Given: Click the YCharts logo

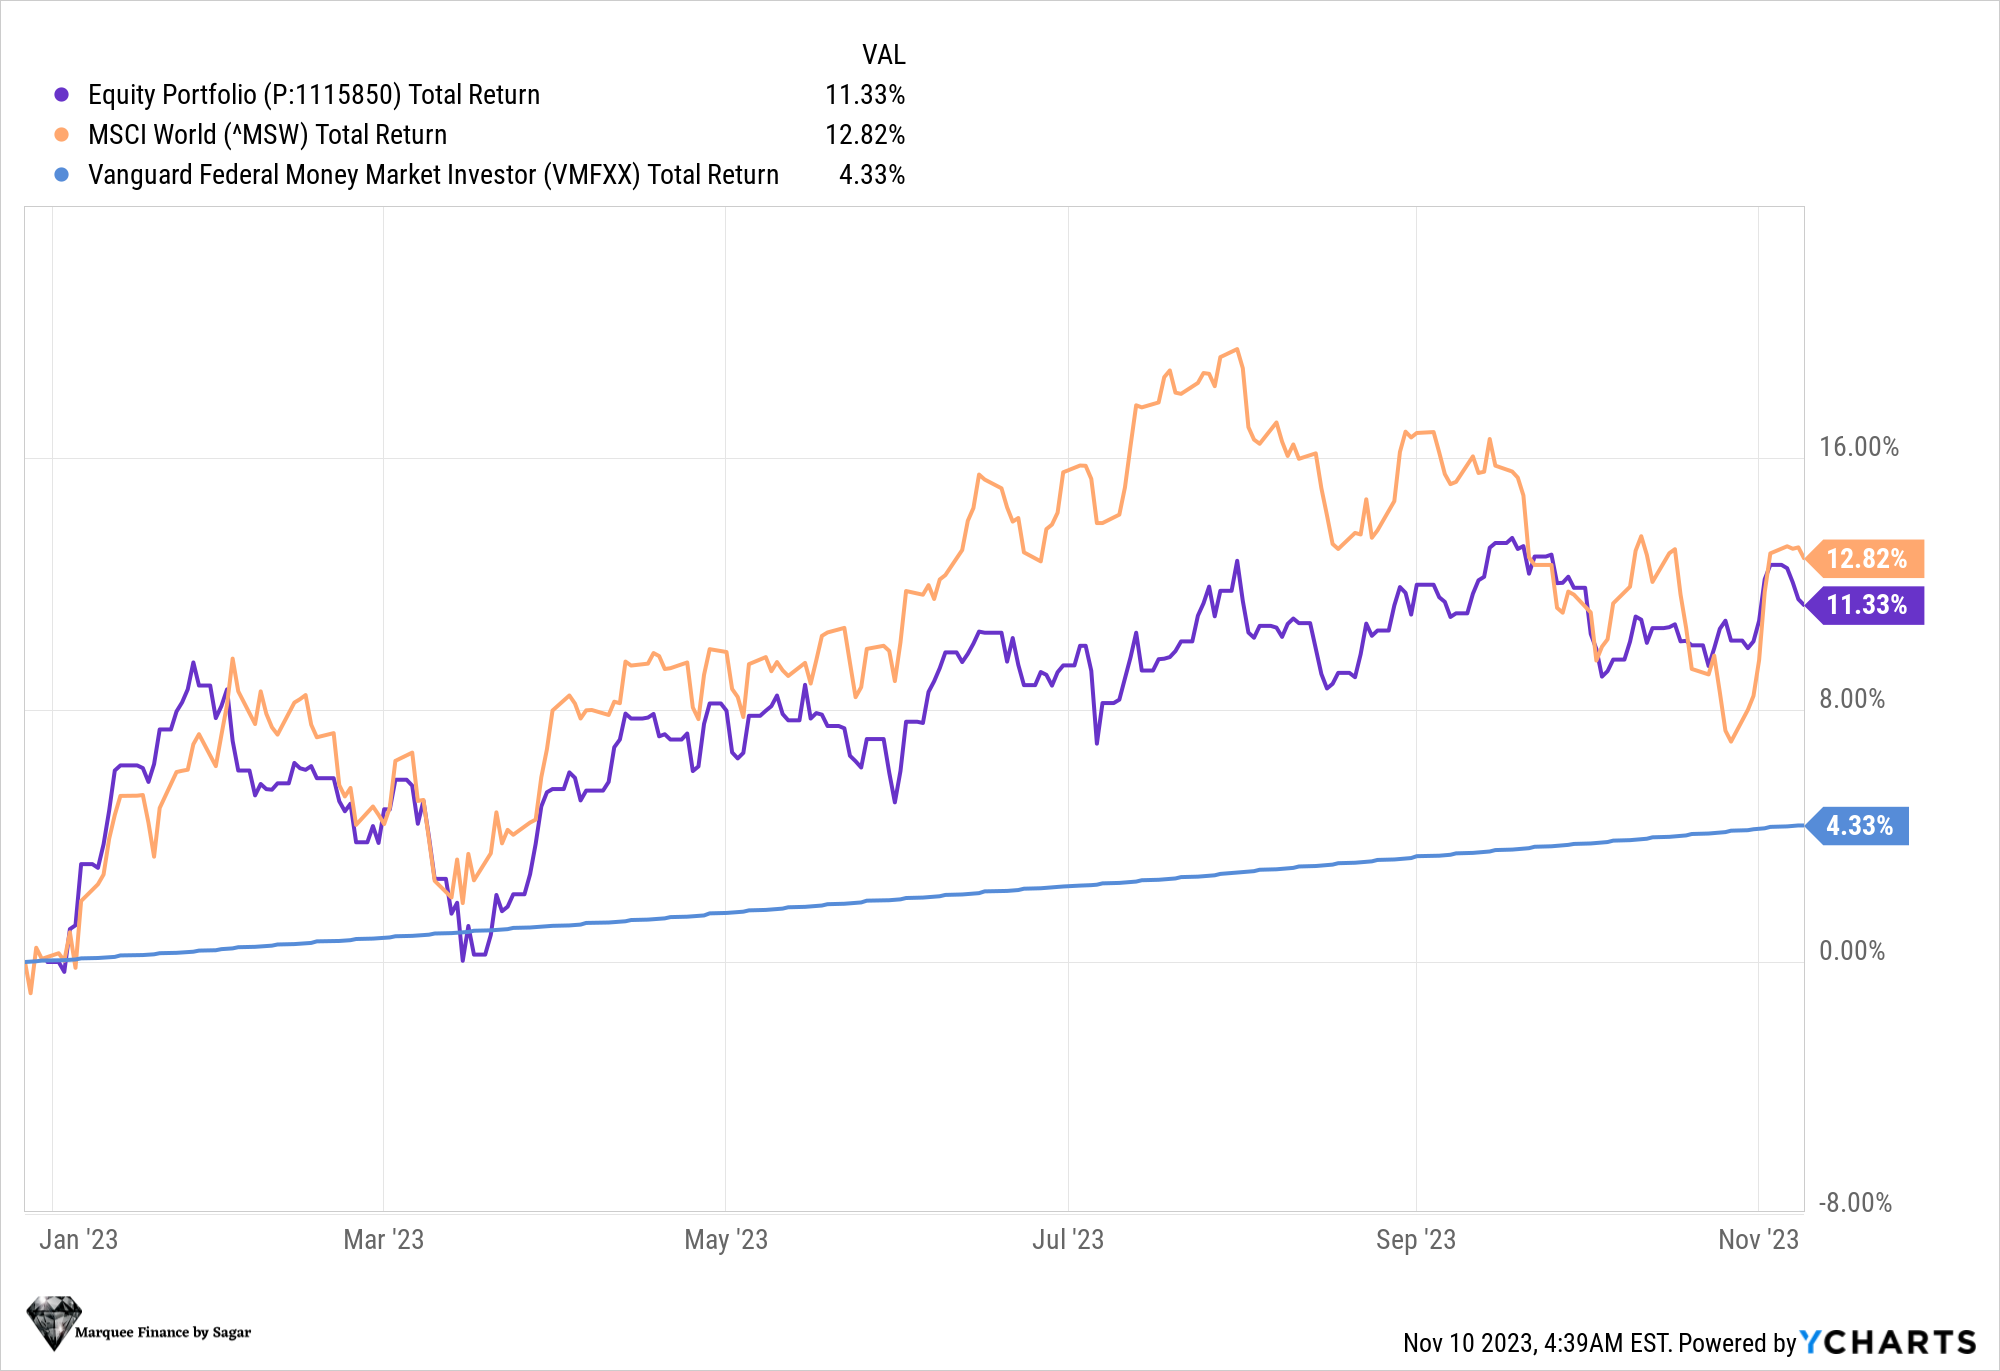Looking at the screenshot, I should [1888, 1342].
